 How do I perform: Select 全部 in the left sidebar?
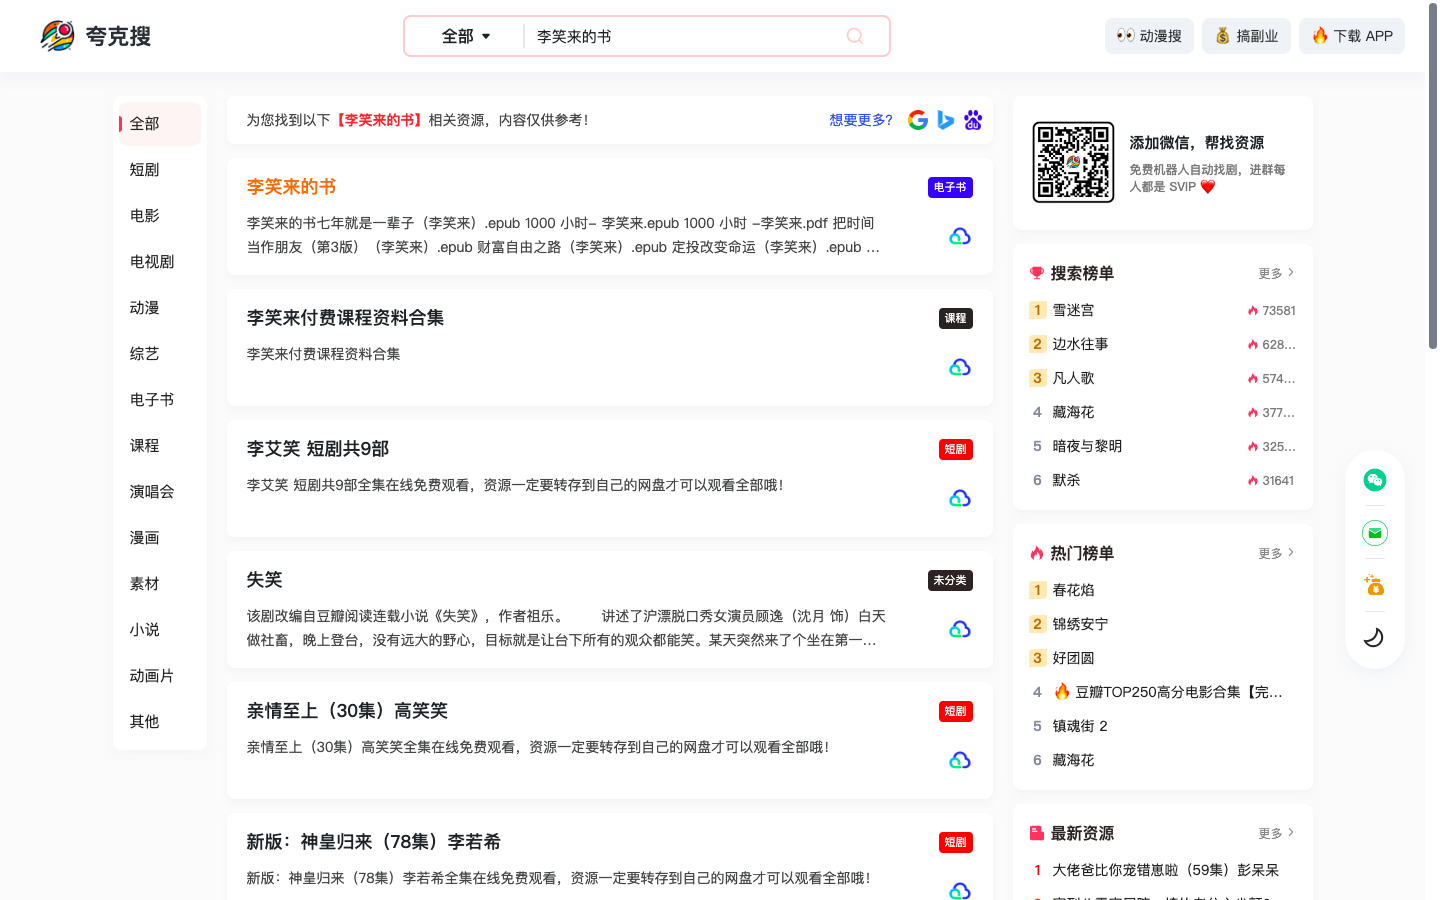pyautogui.click(x=160, y=124)
